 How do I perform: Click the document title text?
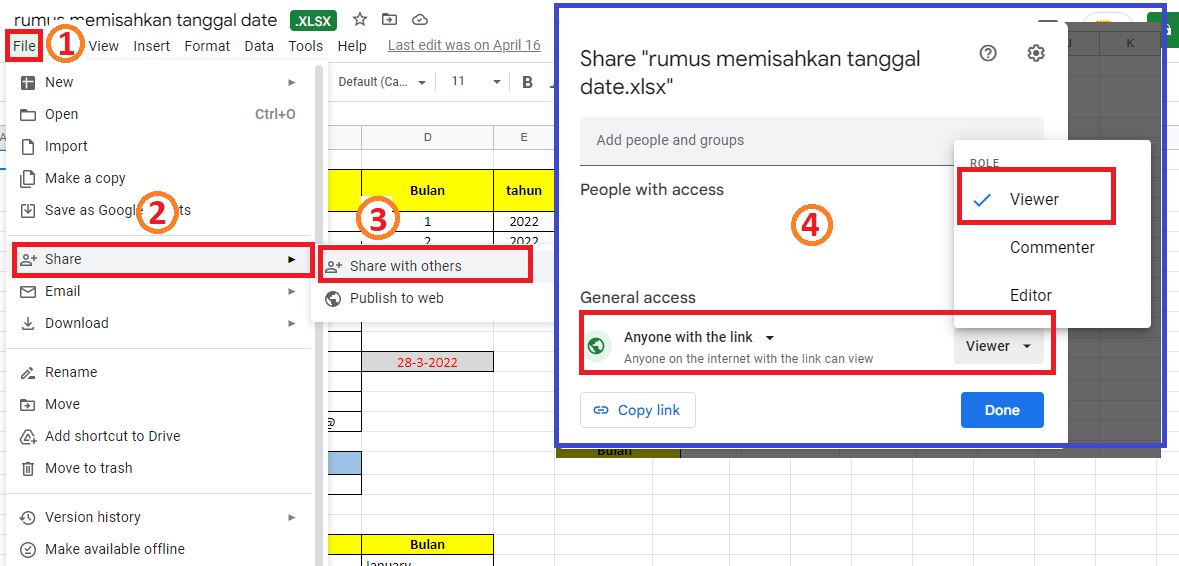[145, 20]
